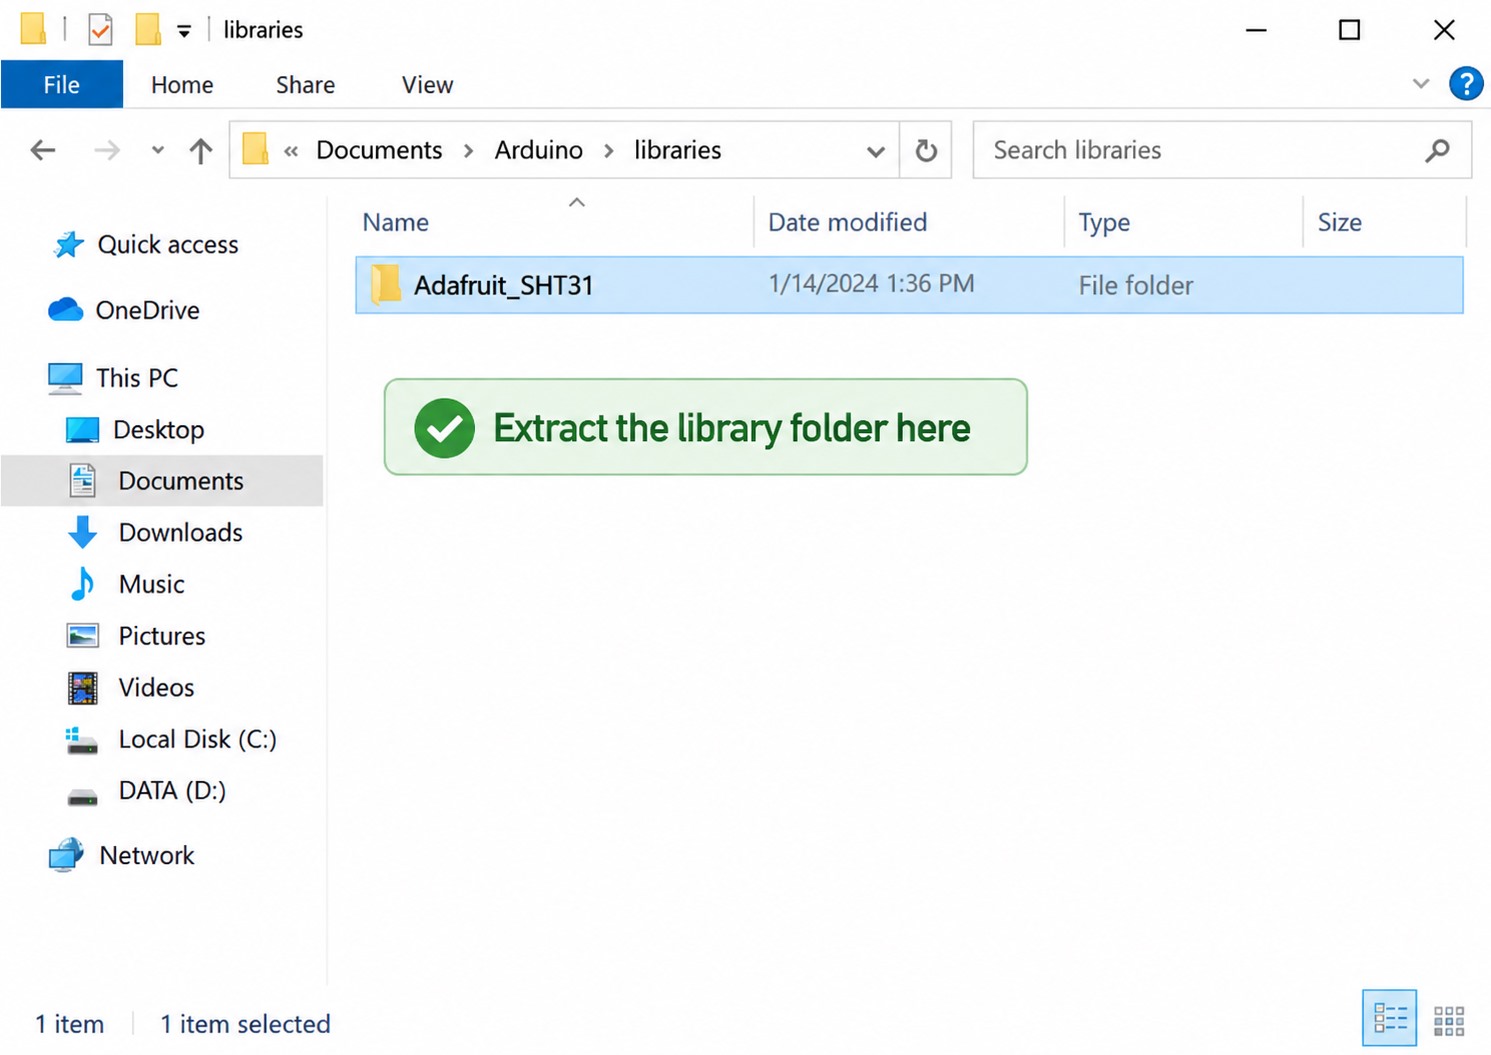Click the Pictures landscape icon
1491x1055 pixels.
[83, 636]
